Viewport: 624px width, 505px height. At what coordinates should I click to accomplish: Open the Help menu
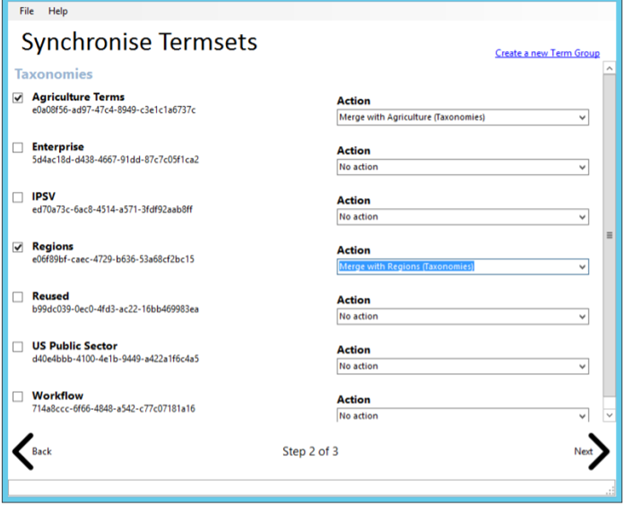[58, 11]
